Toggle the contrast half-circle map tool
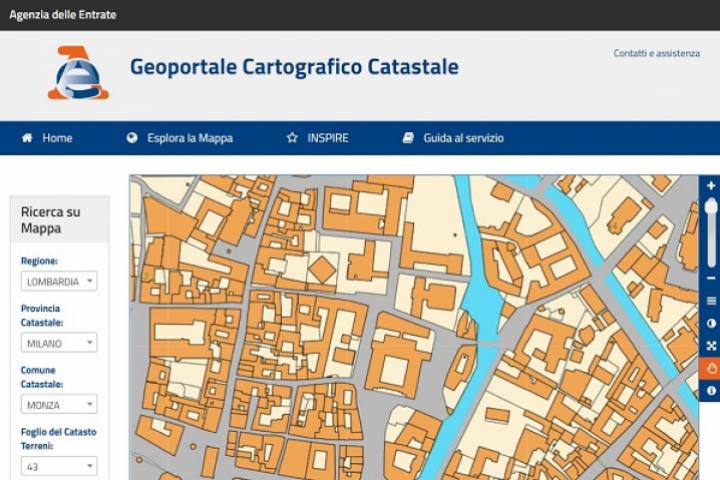Screen dimensions: 720x480 [x=710, y=324]
